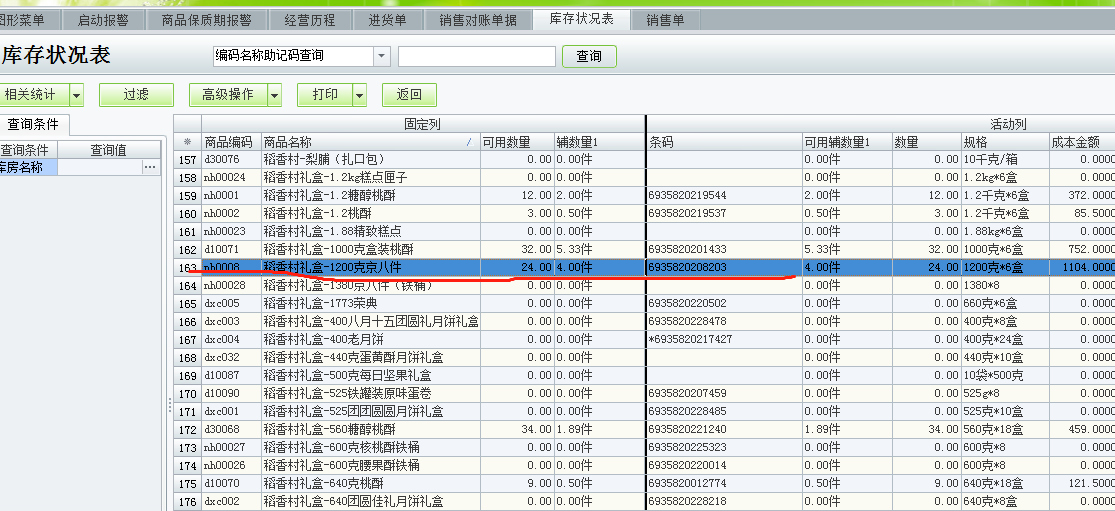Select product 稻香村礼盒-1000克盒装桃酥
1115x511 pixels.
(338, 249)
